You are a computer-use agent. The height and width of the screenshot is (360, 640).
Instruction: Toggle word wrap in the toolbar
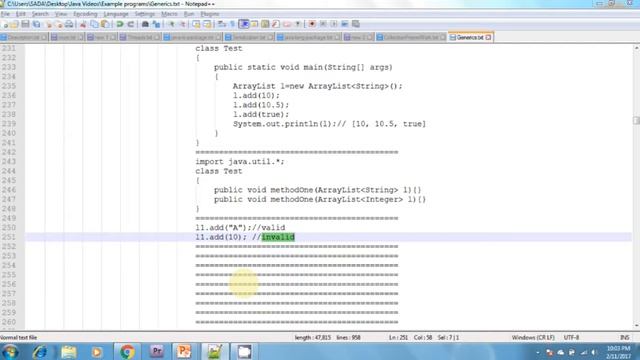point(222,24)
